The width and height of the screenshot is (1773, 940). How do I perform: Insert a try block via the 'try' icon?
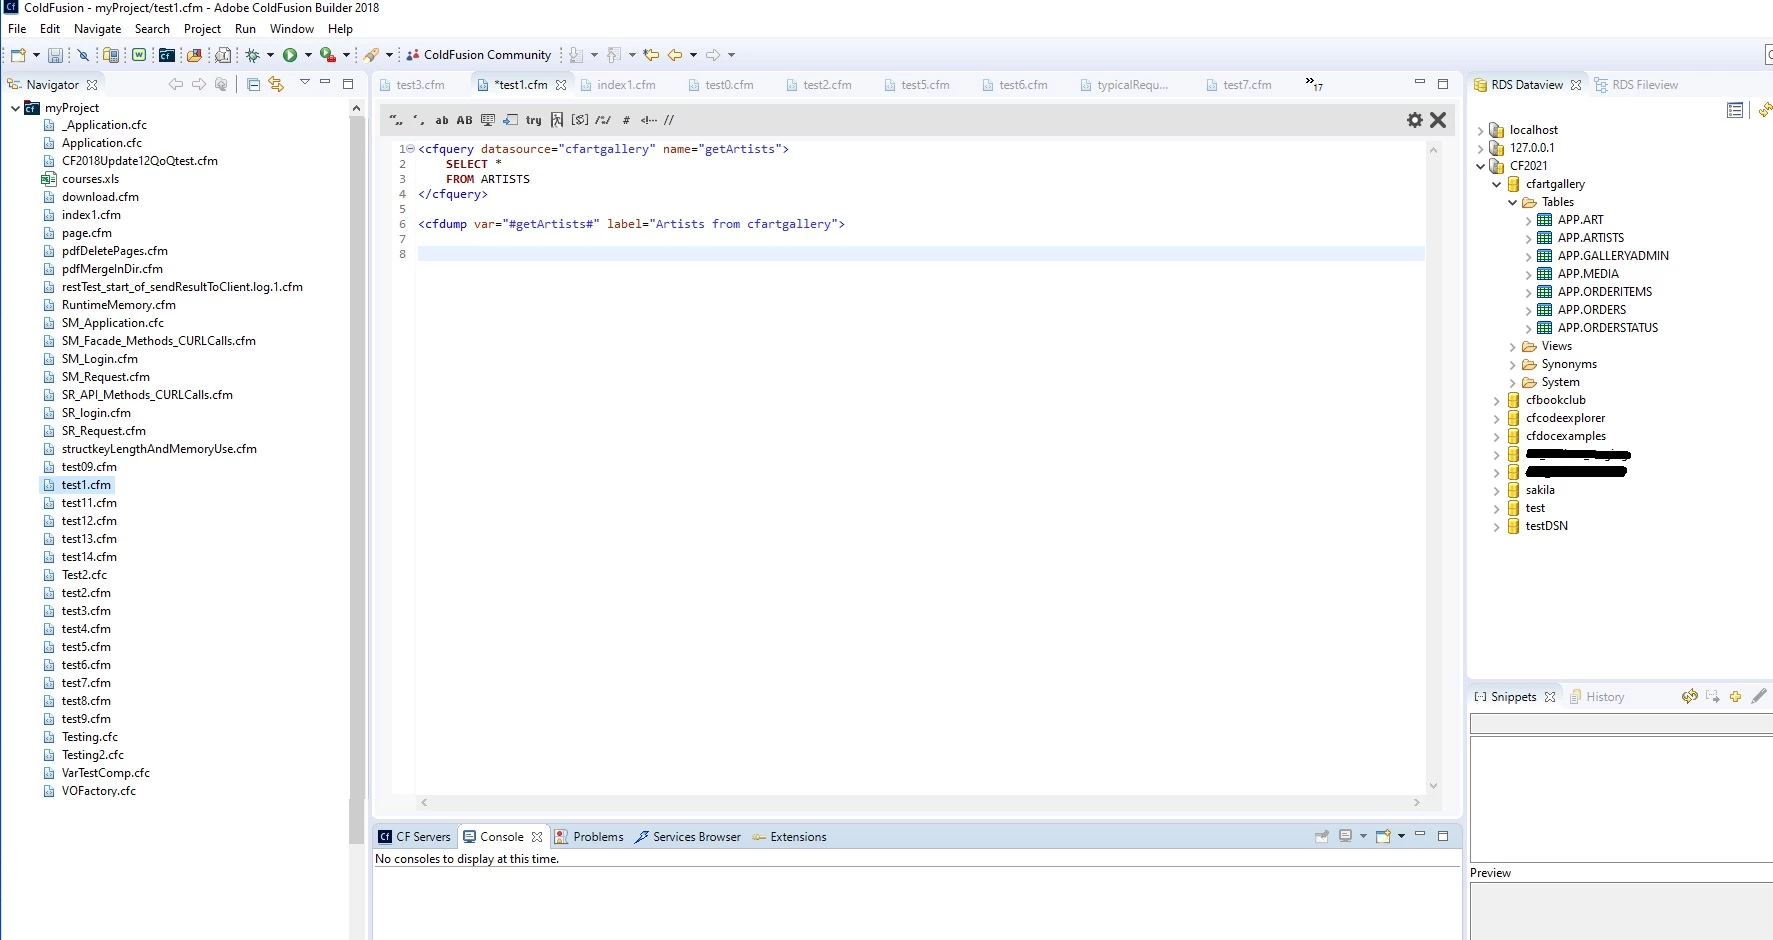(533, 120)
